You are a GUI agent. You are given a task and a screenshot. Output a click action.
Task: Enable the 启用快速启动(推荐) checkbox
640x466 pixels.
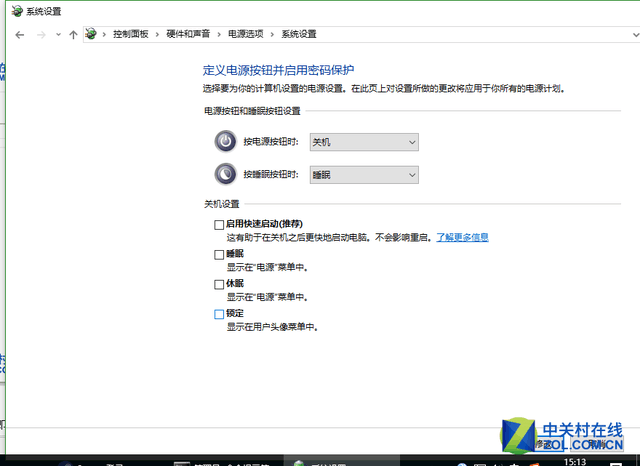pyautogui.click(x=219, y=226)
